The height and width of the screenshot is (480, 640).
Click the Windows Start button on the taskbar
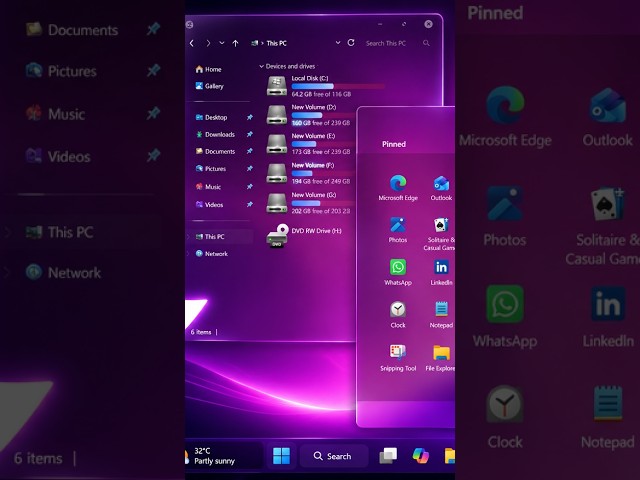[281, 456]
